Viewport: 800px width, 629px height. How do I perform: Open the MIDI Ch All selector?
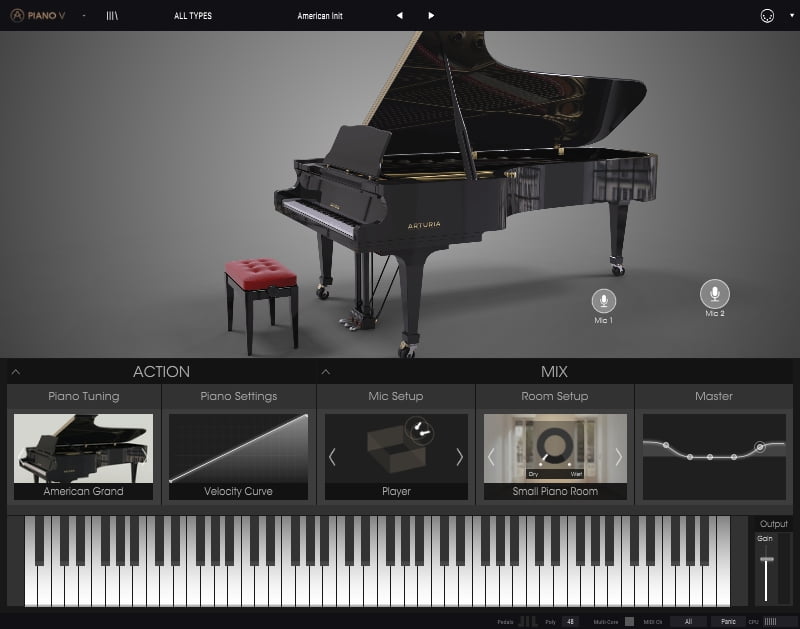pos(688,622)
